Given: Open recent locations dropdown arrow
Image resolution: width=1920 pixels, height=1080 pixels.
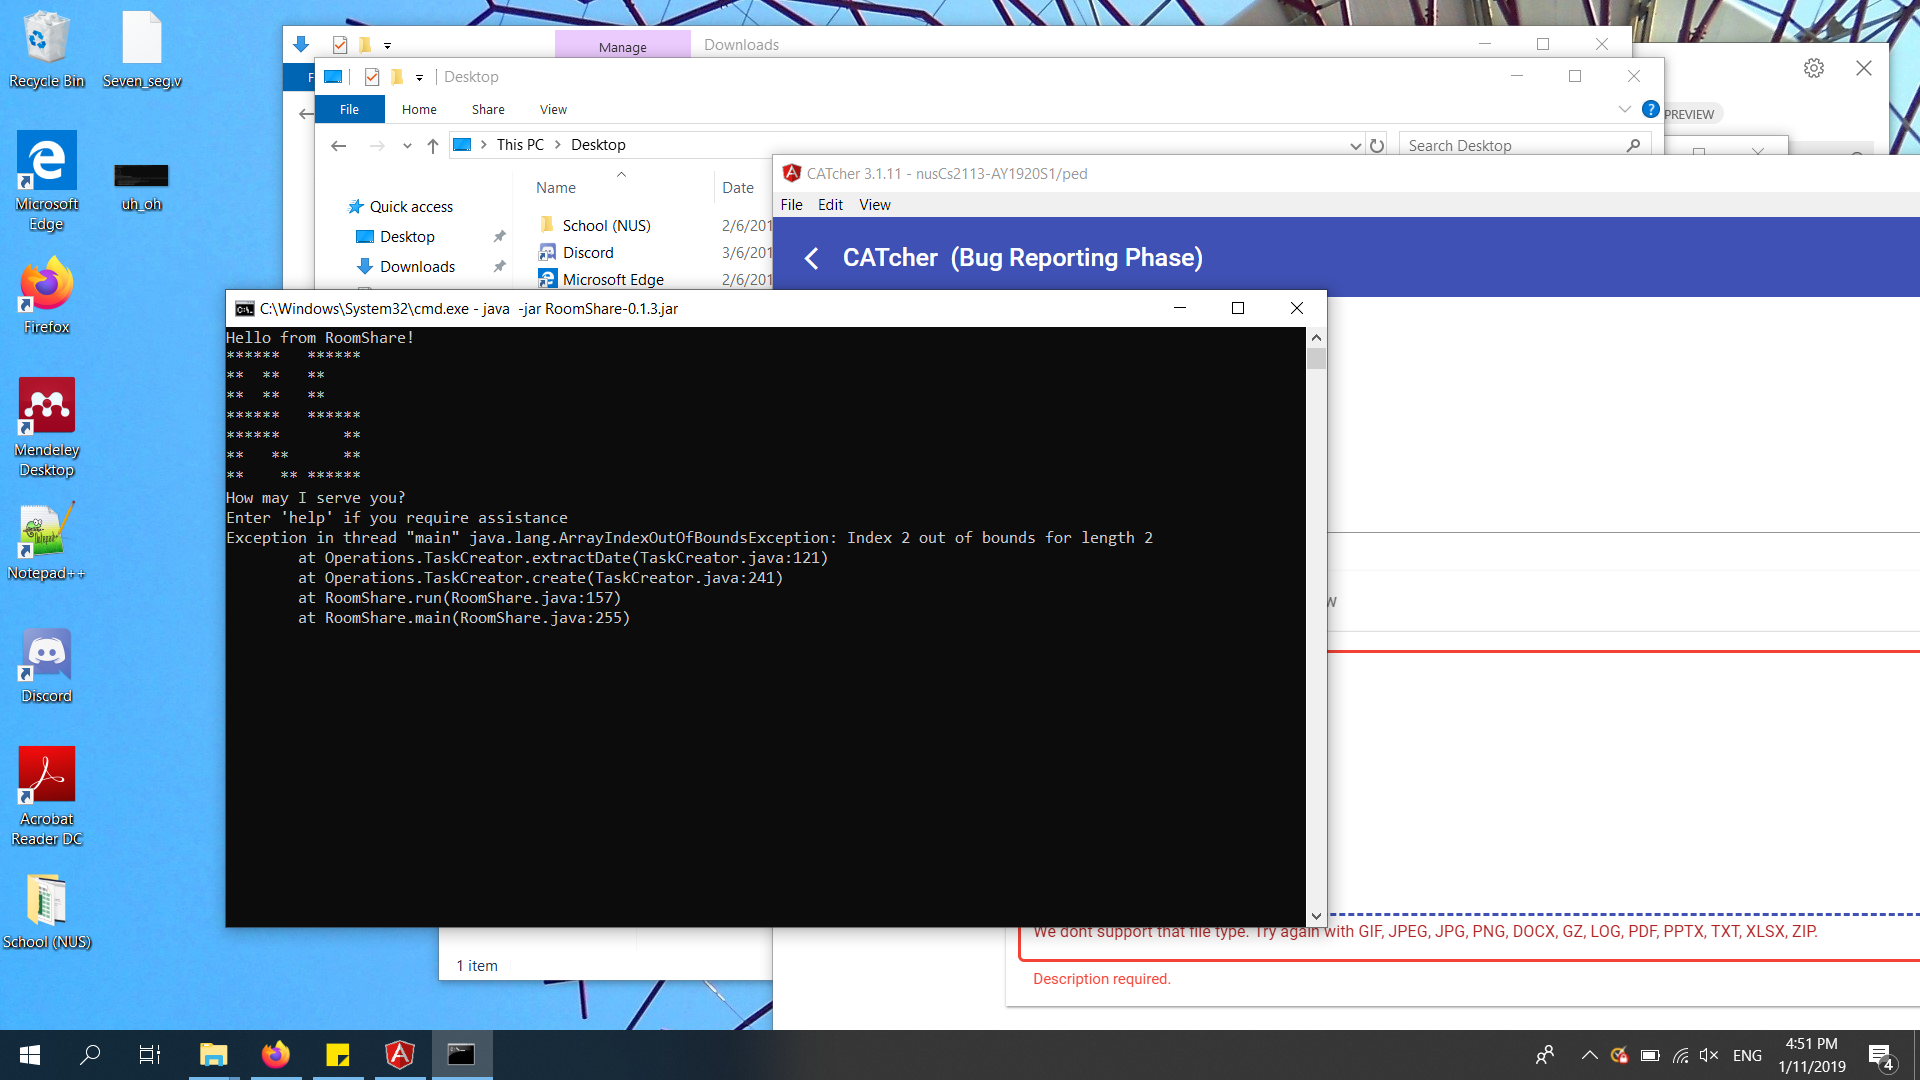Looking at the screenshot, I should 407,146.
